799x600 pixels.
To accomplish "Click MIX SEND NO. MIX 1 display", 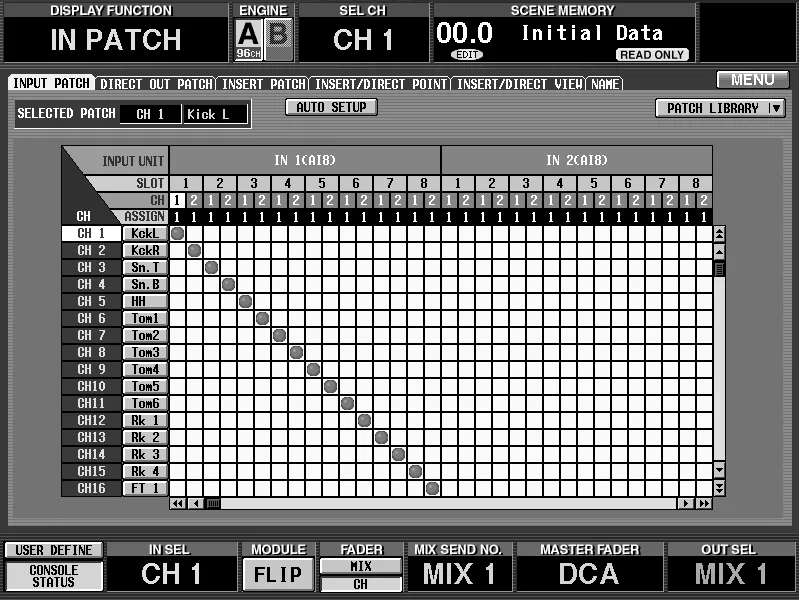I will click(459, 574).
